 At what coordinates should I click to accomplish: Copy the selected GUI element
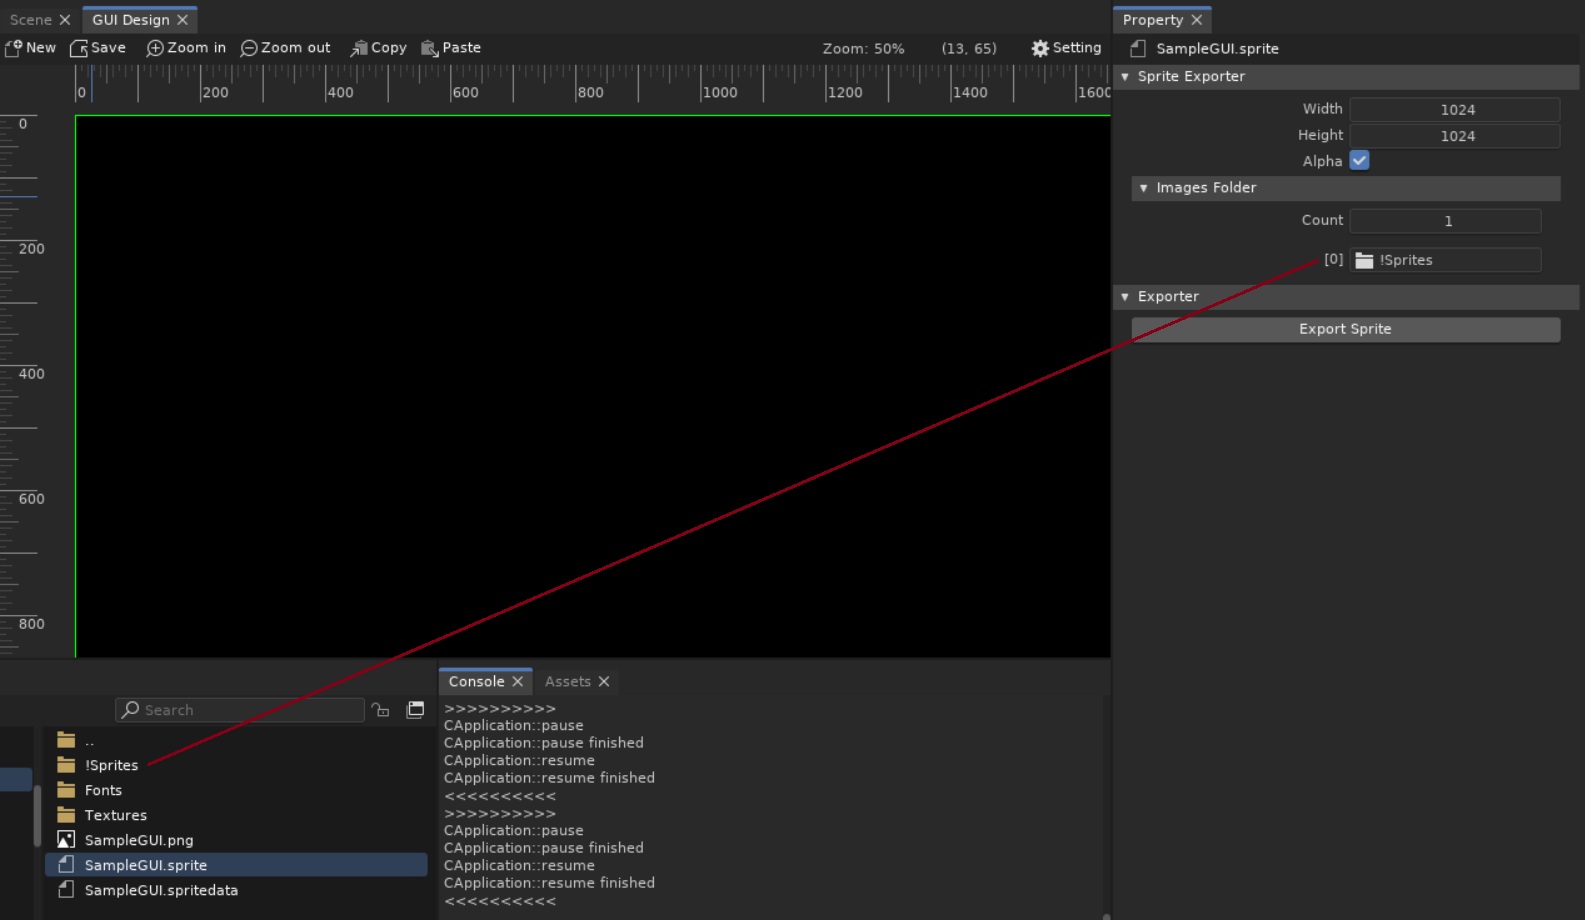point(378,48)
